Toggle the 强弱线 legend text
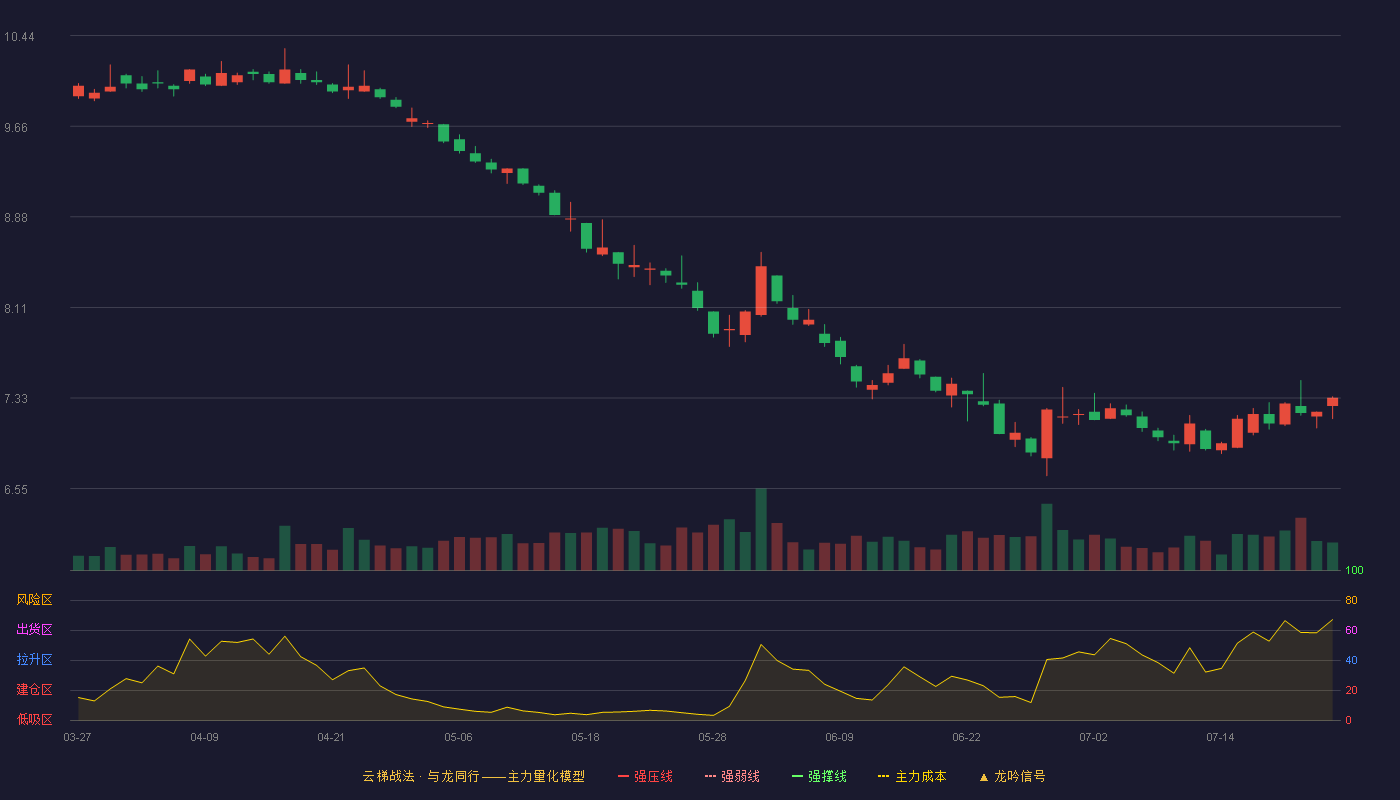Image resolution: width=1400 pixels, height=800 pixels. point(740,776)
